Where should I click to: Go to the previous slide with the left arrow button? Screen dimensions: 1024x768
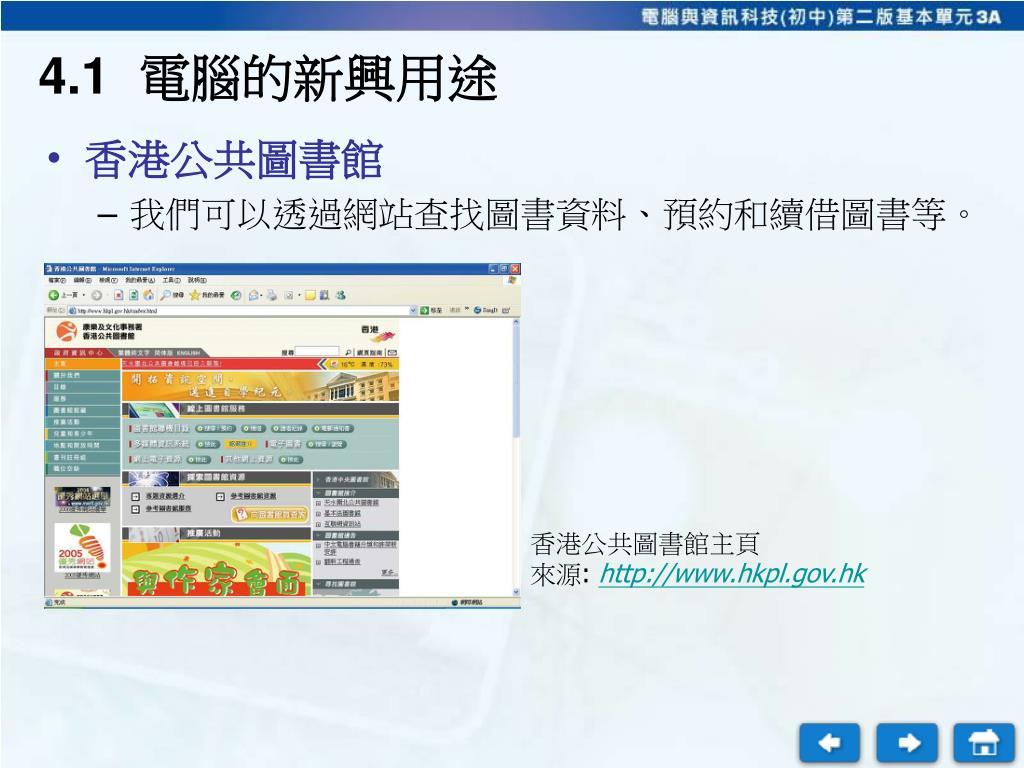829,743
